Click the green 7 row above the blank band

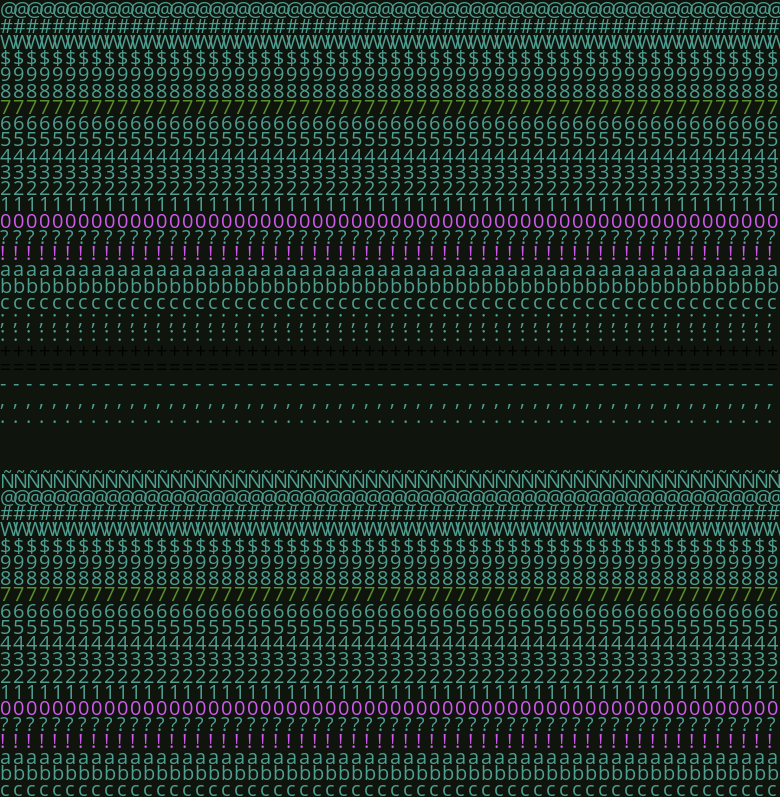coord(390,107)
